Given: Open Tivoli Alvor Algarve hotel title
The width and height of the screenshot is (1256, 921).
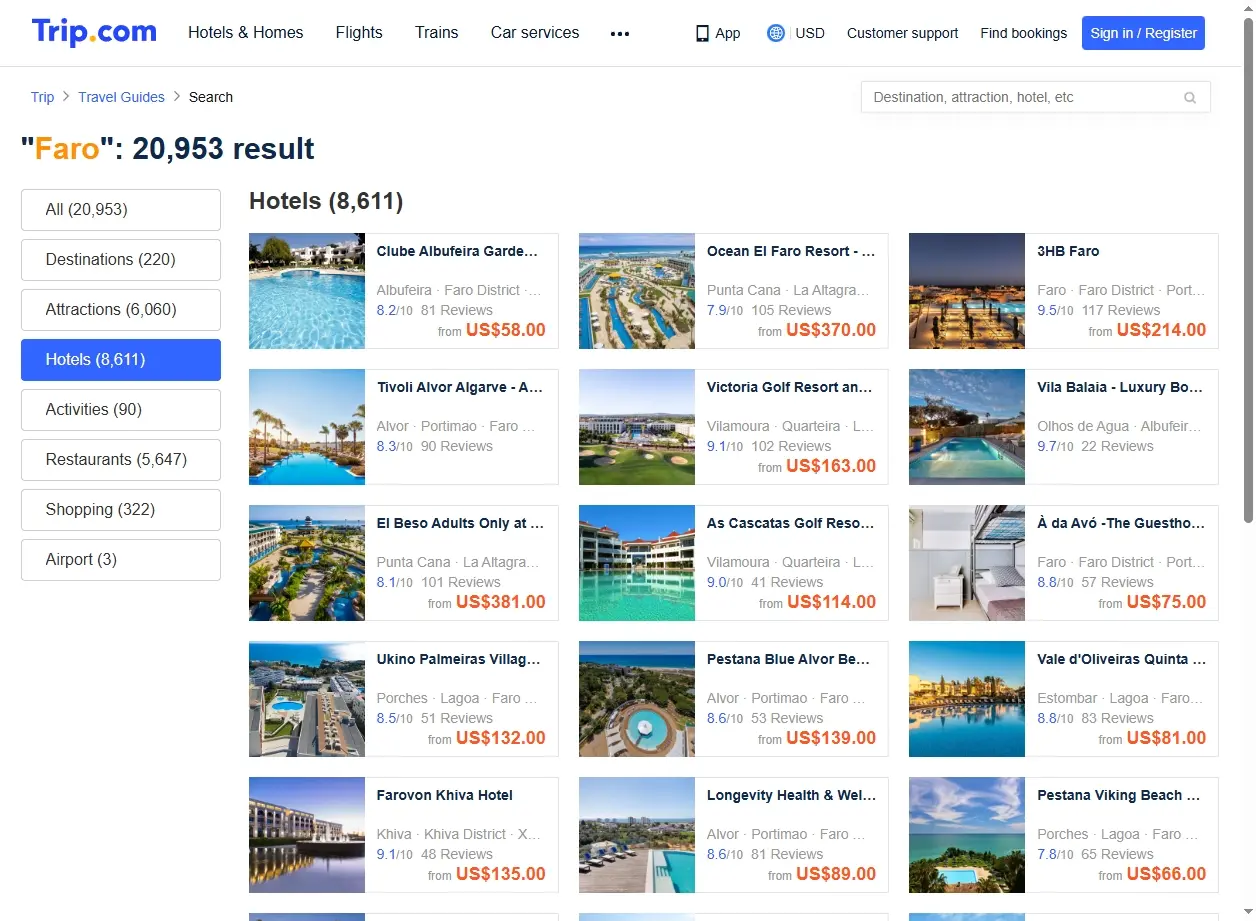Looking at the screenshot, I should tap(460, 387).
